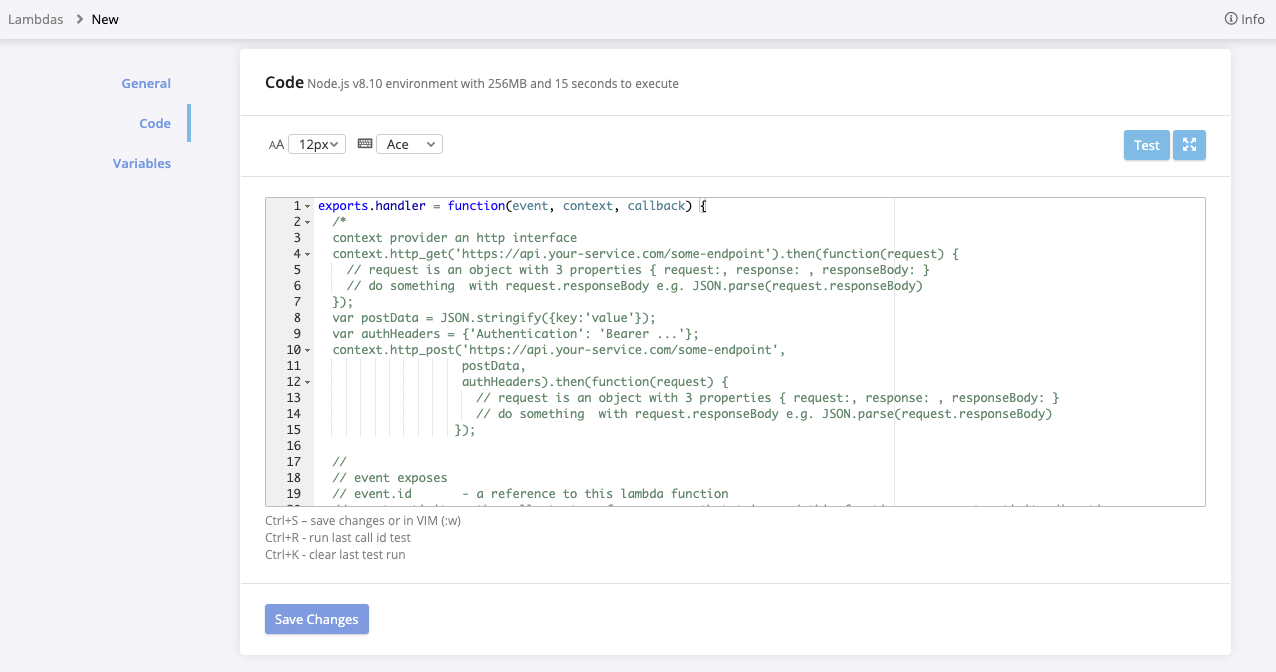The height and width of the screenshot is (672, 1276).
Task: Click "context provider an http interface" comment
Action: [454, 238]
